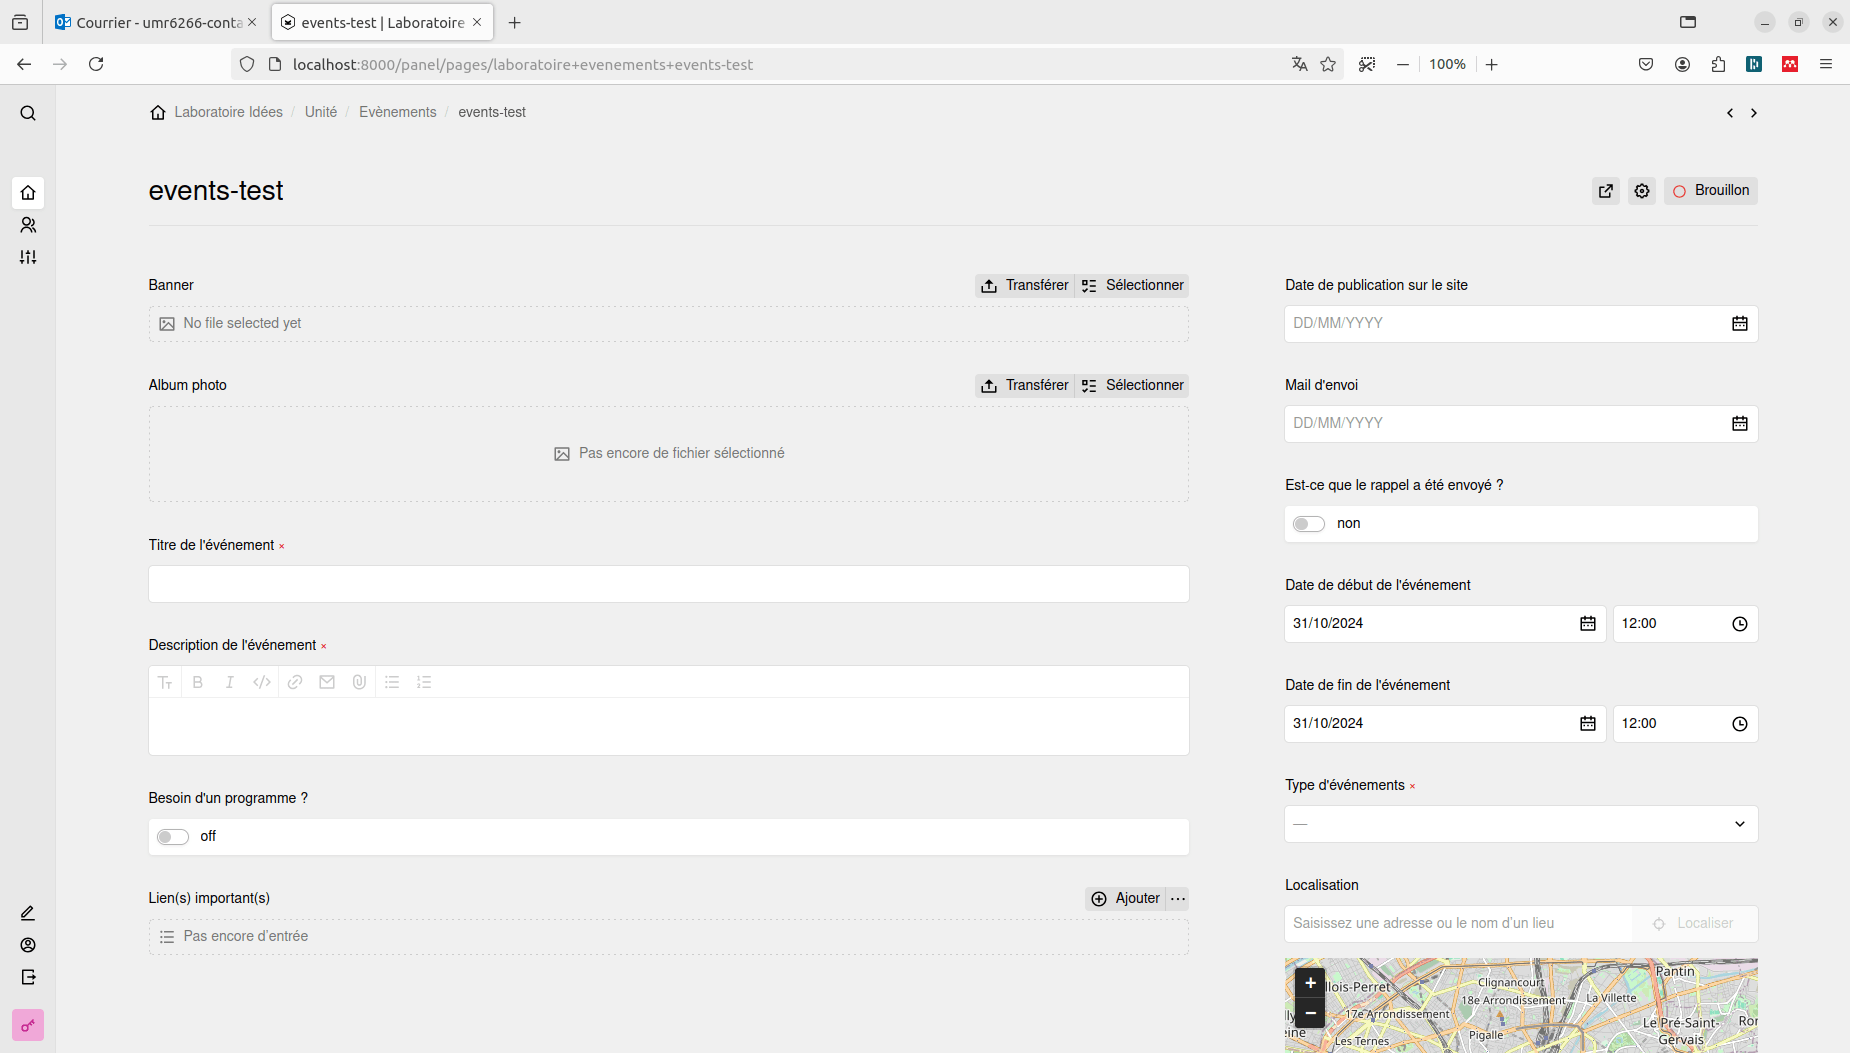Click the Localisation address input
1850x1053 pixels.
coord(1458,924)
